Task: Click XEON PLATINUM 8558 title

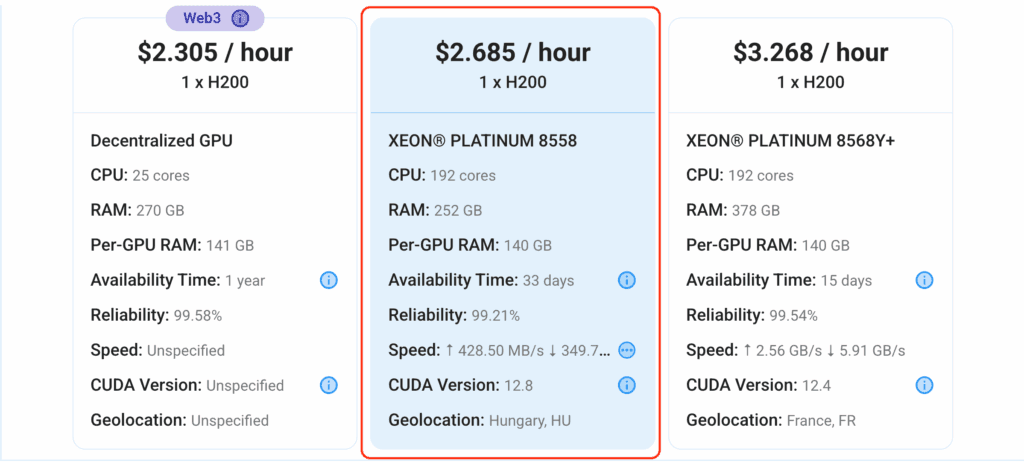Action: point(483,140)
